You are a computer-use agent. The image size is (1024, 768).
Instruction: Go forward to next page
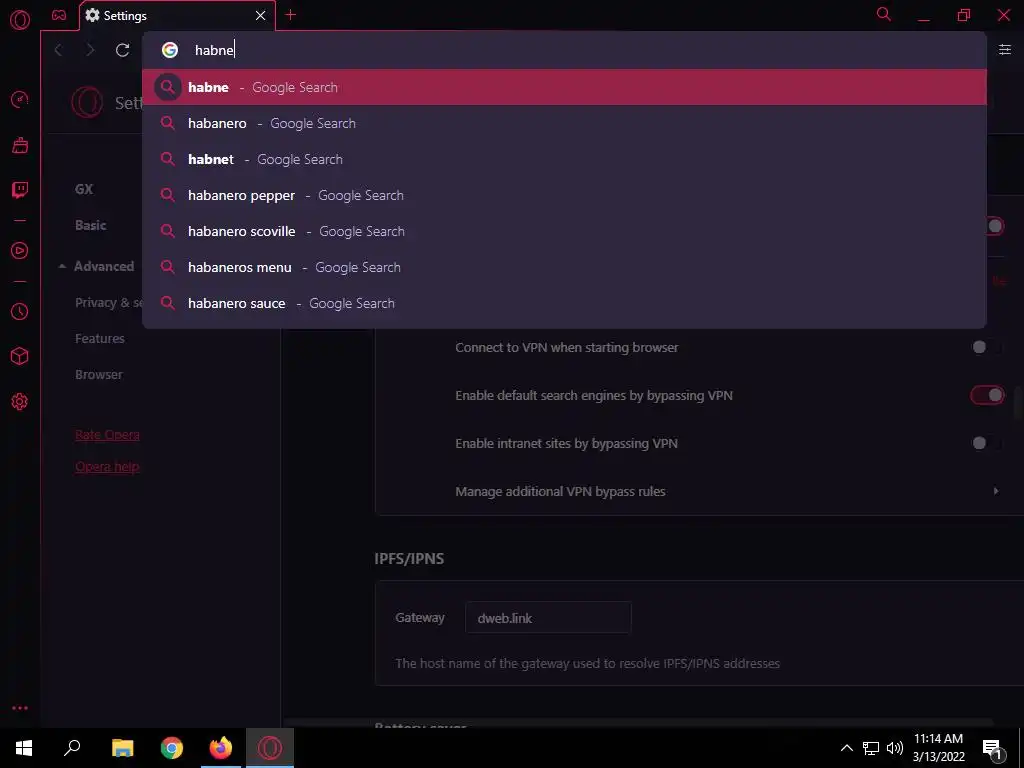[x=90, y=50]
